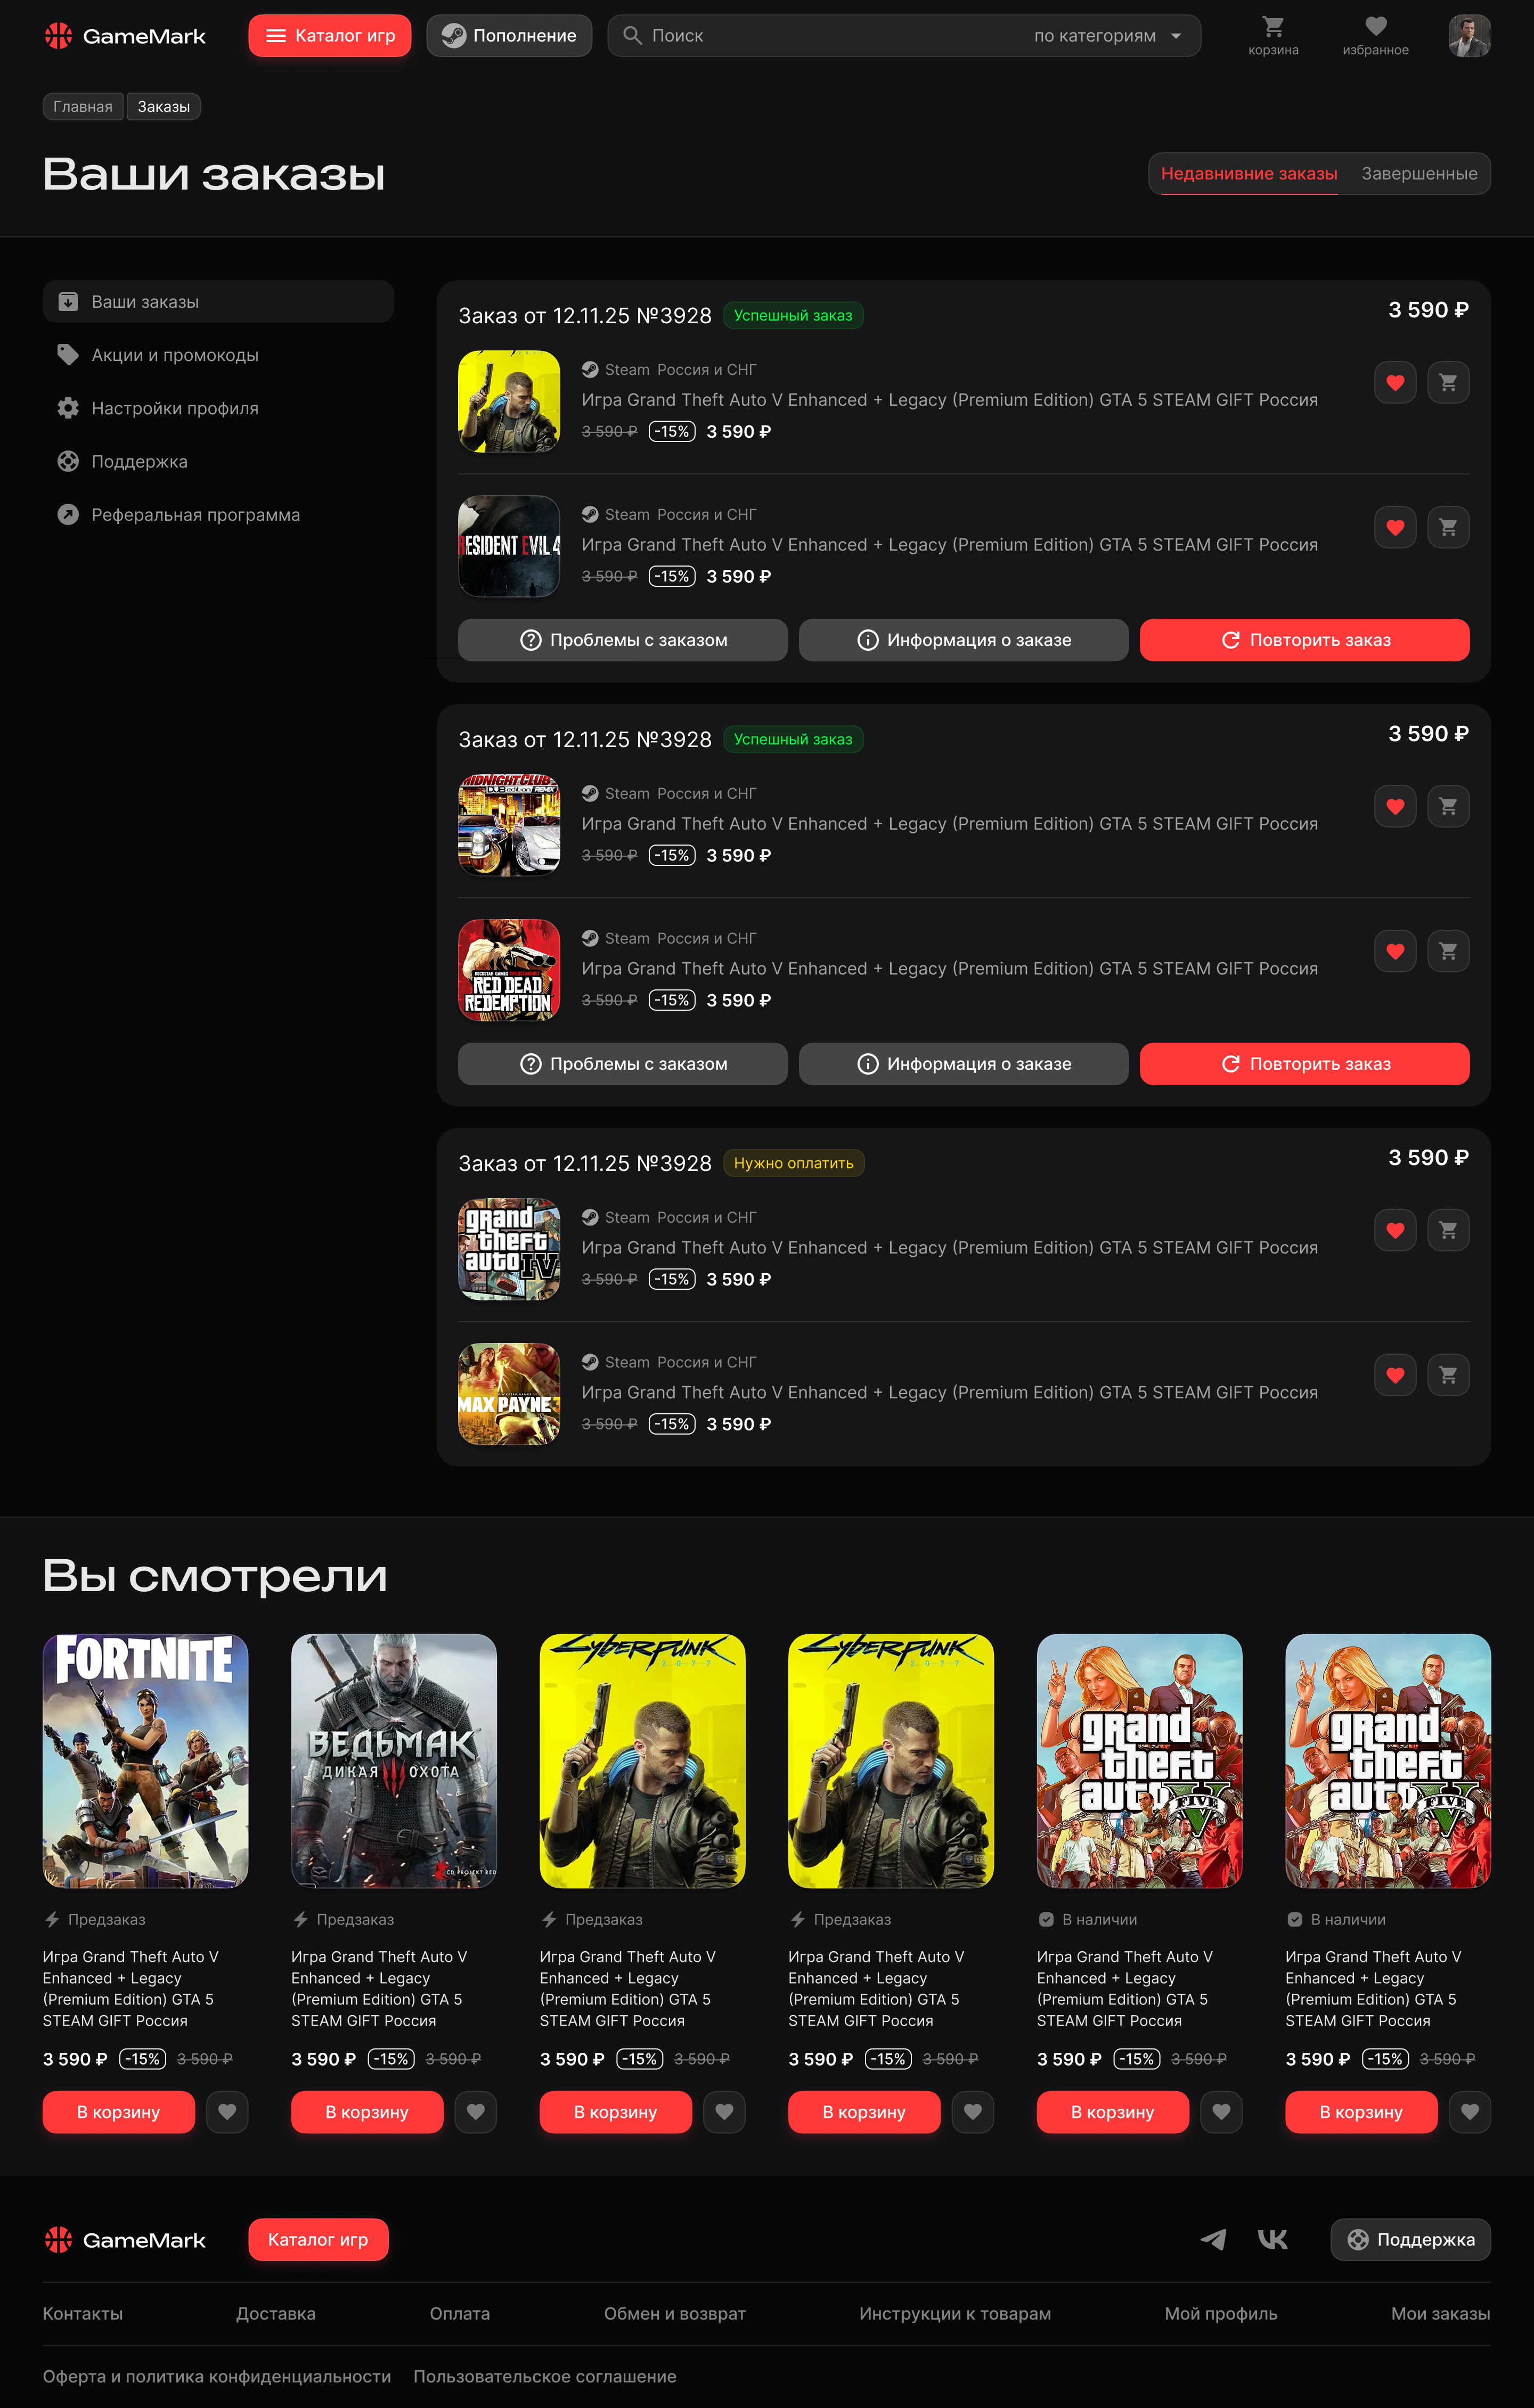1534x2408 pixels.
Task: Open the Resident Evil 4 order thumbnail
Action: click(x=509, y=546)
